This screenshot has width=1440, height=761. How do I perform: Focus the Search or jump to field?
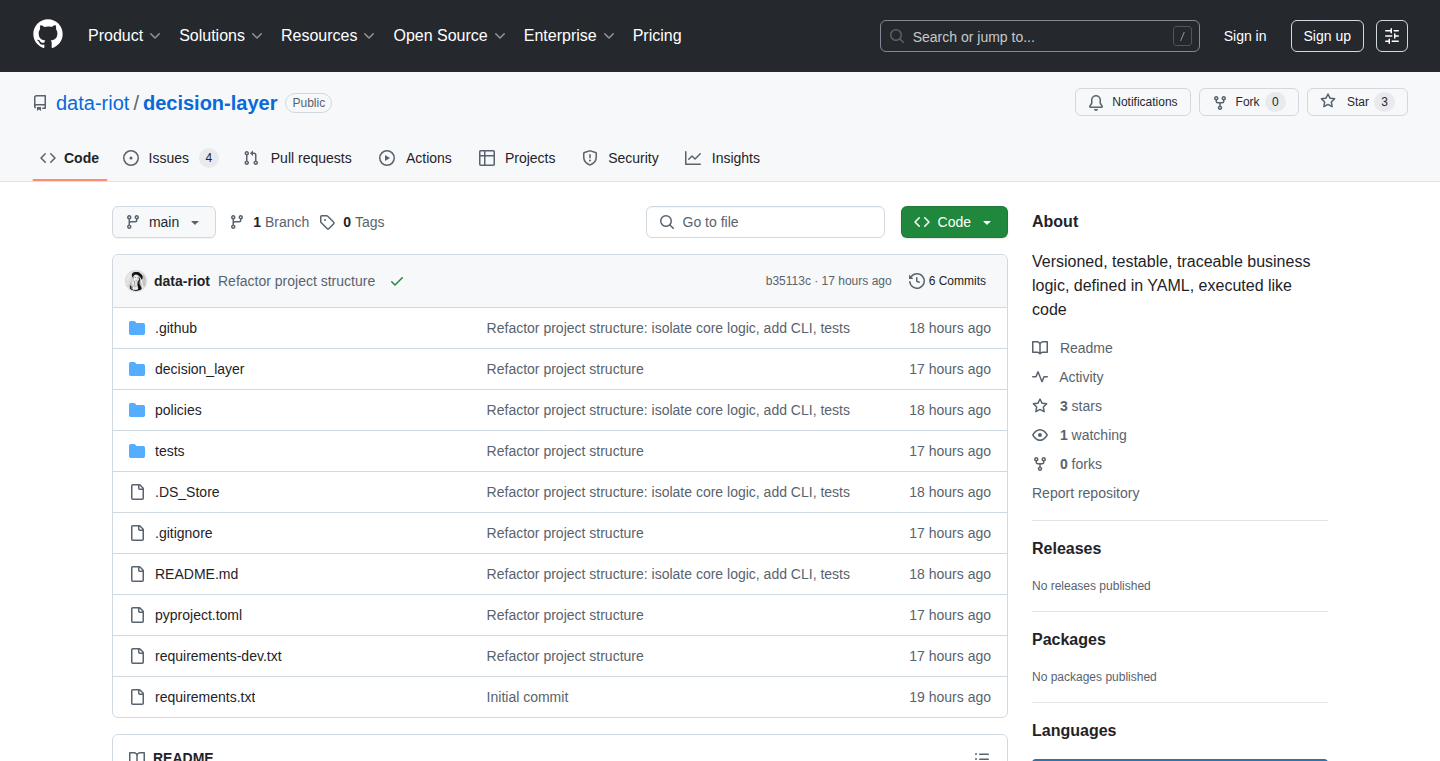pyautogui.click(x=1040, y=36)
